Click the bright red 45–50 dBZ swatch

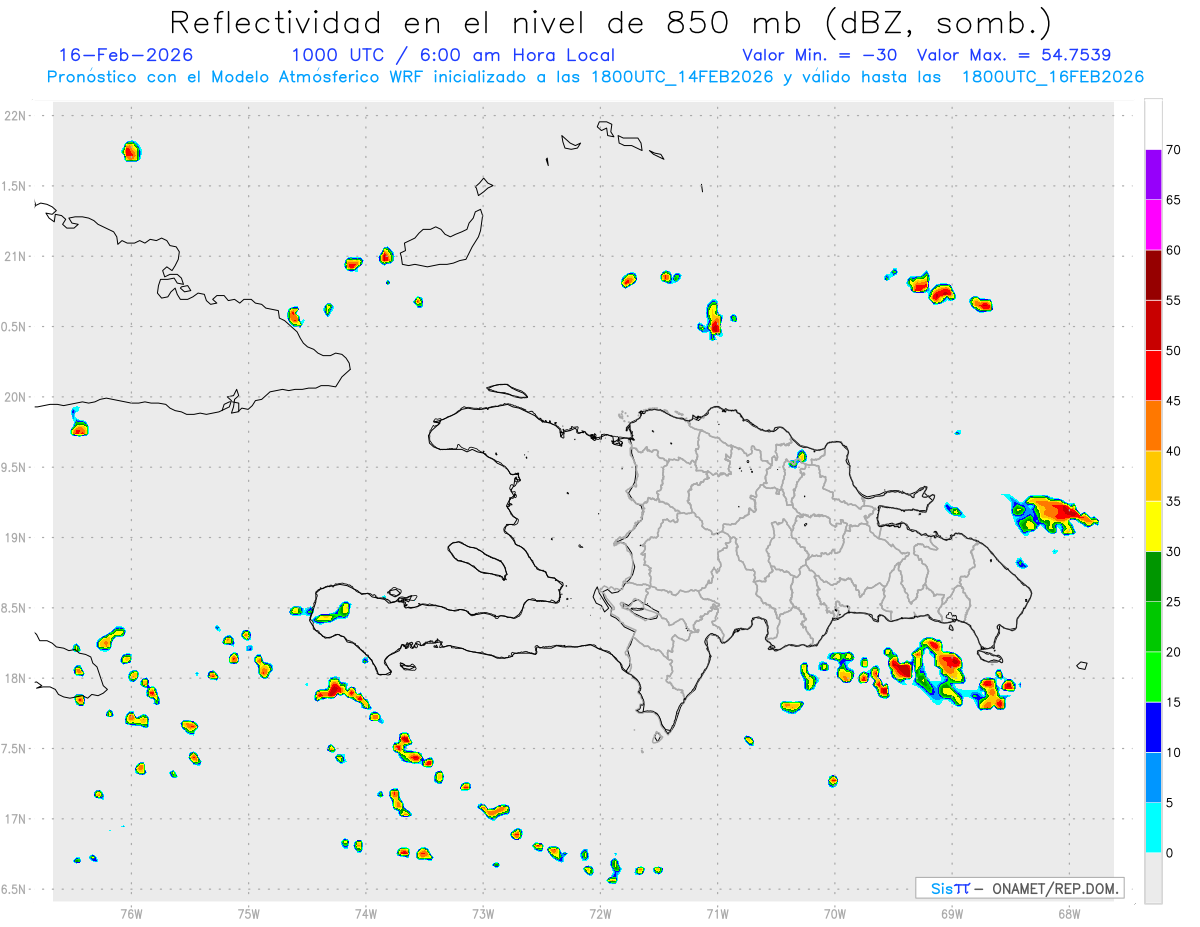pyautogui.click(x=1154, y=376)
